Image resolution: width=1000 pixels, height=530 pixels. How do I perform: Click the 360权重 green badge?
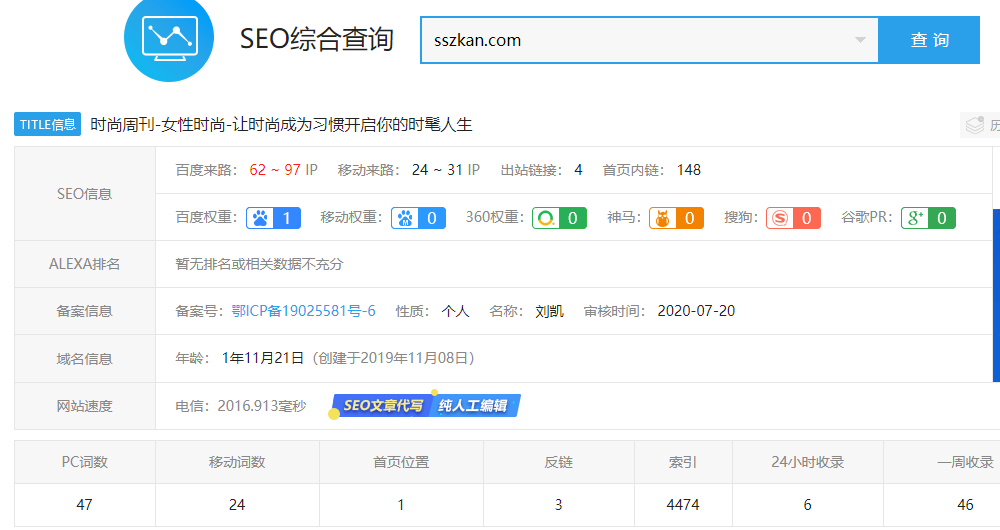click(559, 217)
